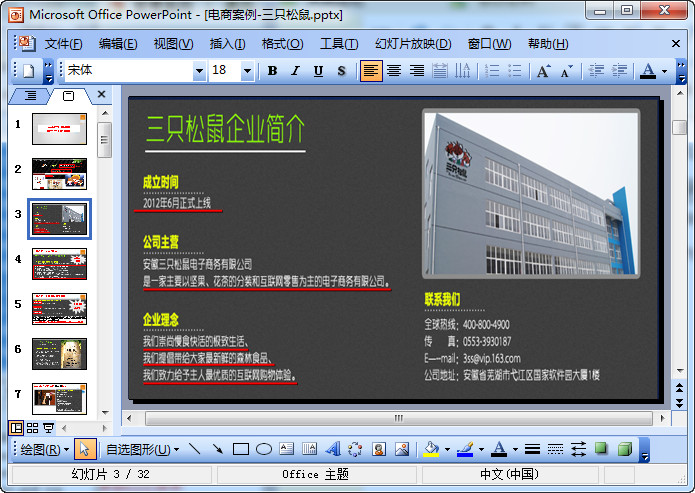695x493 pixels.
Task: Select slide 2 thumbnail
Action: (x=59, y=174)
